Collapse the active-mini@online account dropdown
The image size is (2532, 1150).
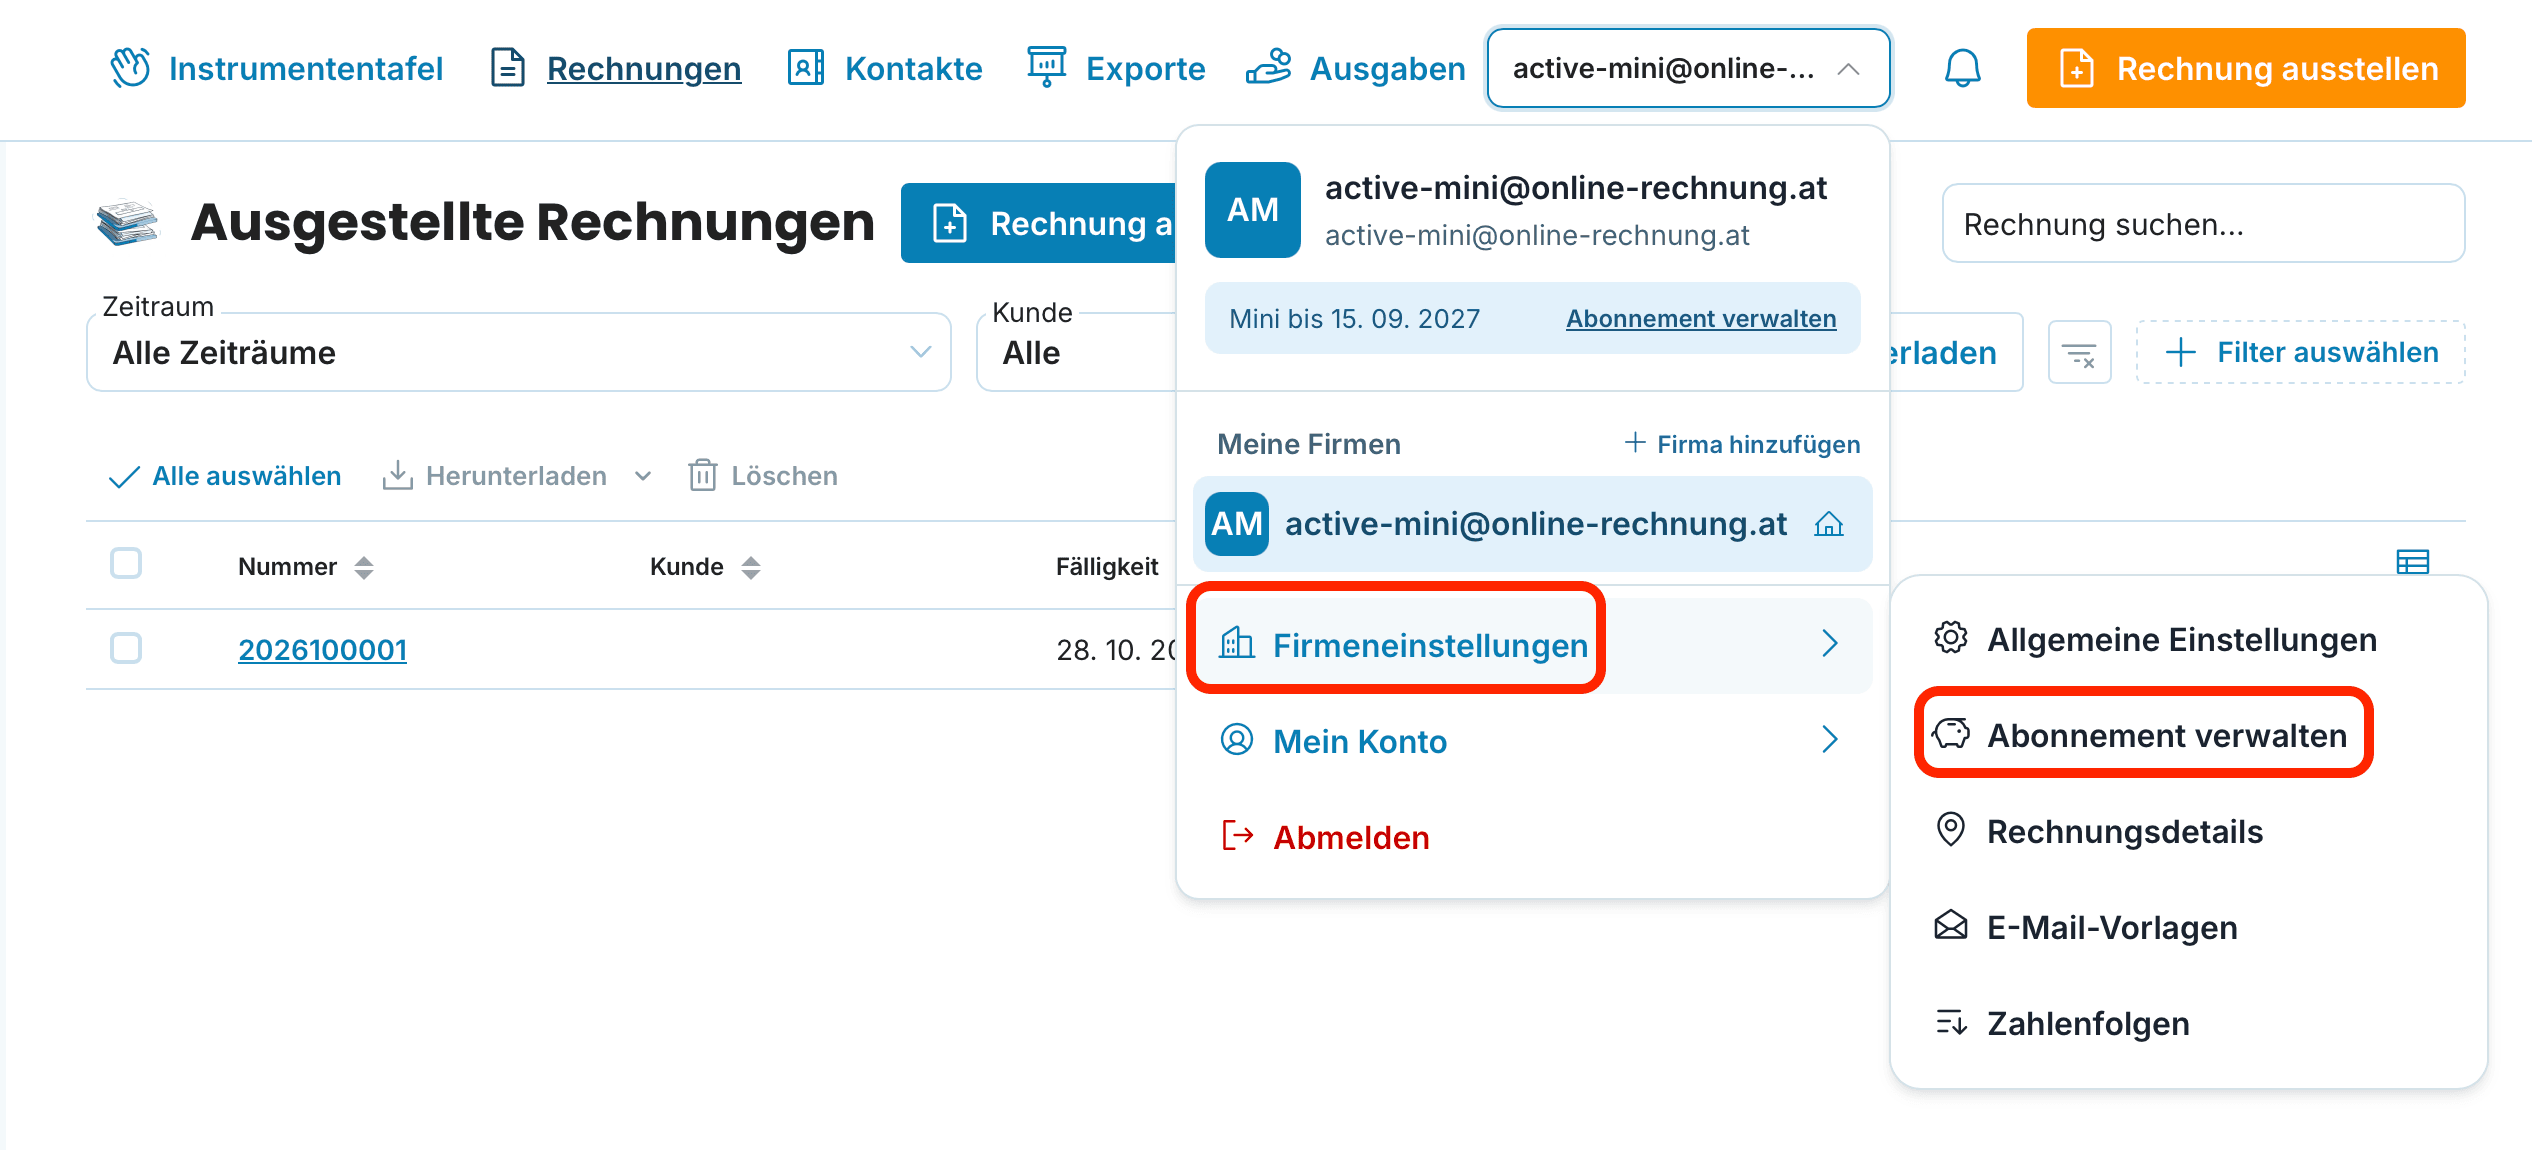tap(1688, 68)
